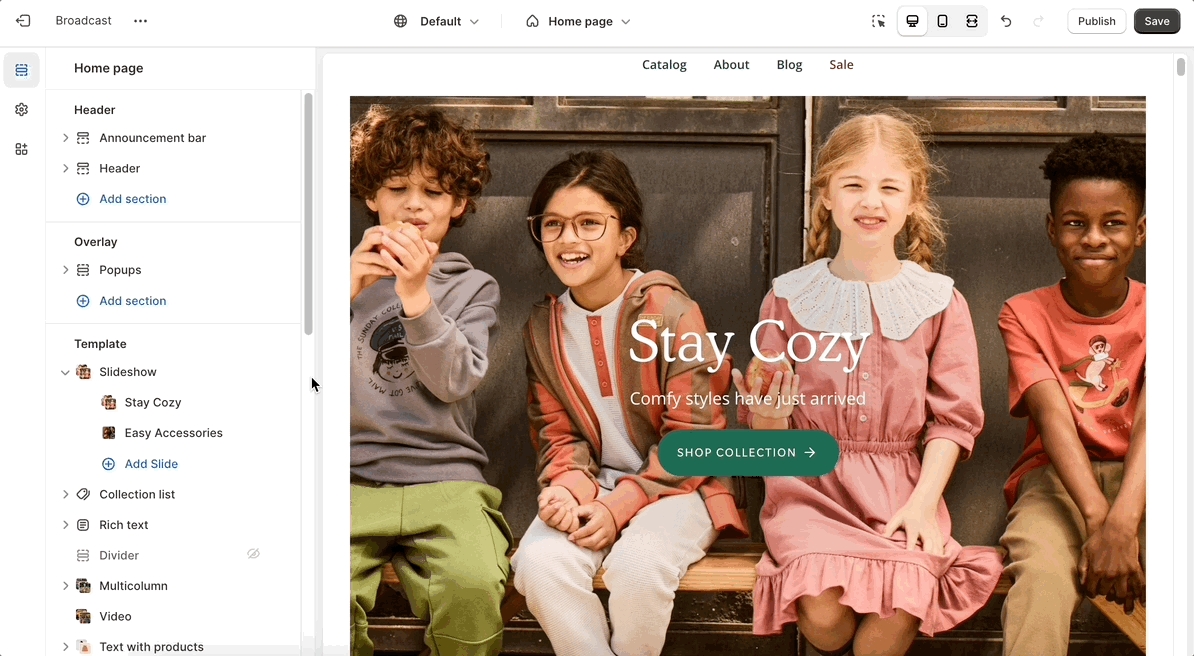Click the Publish button
This screenshot has height=656, width=1194.
1096,21
